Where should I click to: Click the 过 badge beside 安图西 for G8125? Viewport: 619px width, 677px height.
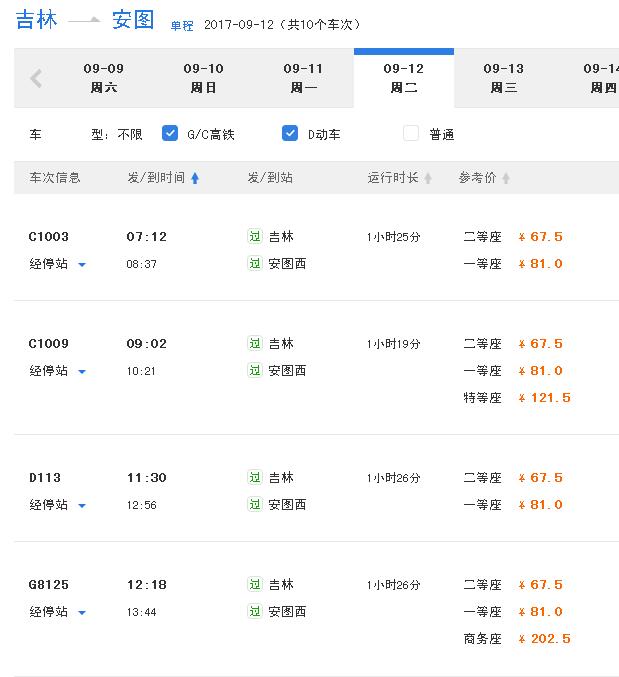pyautogui.click(x=255, y=611)
